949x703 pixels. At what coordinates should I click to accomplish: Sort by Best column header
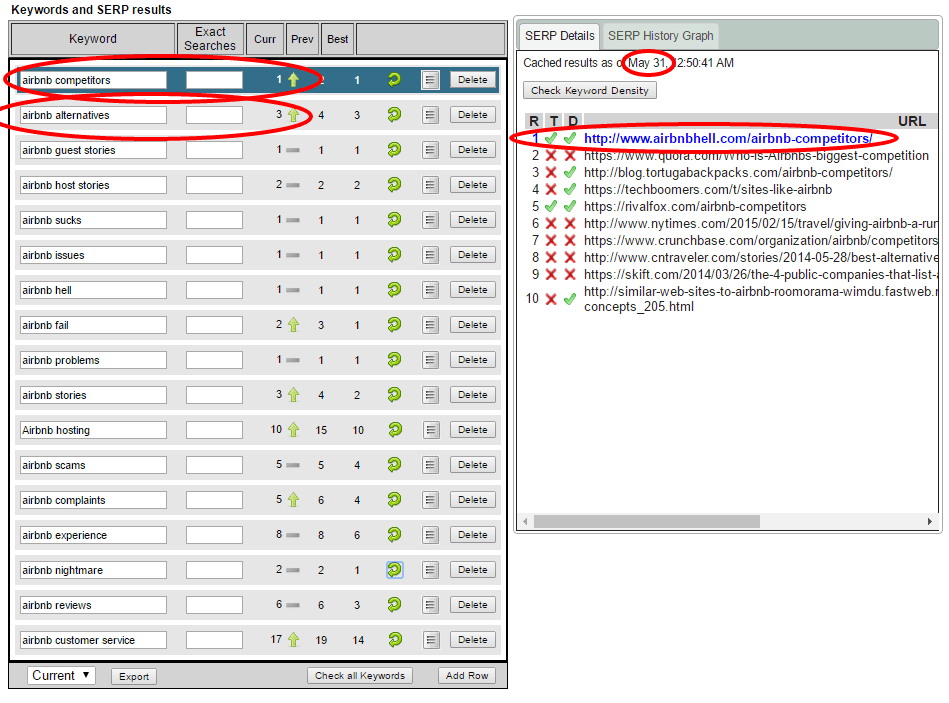coord(338,39)
